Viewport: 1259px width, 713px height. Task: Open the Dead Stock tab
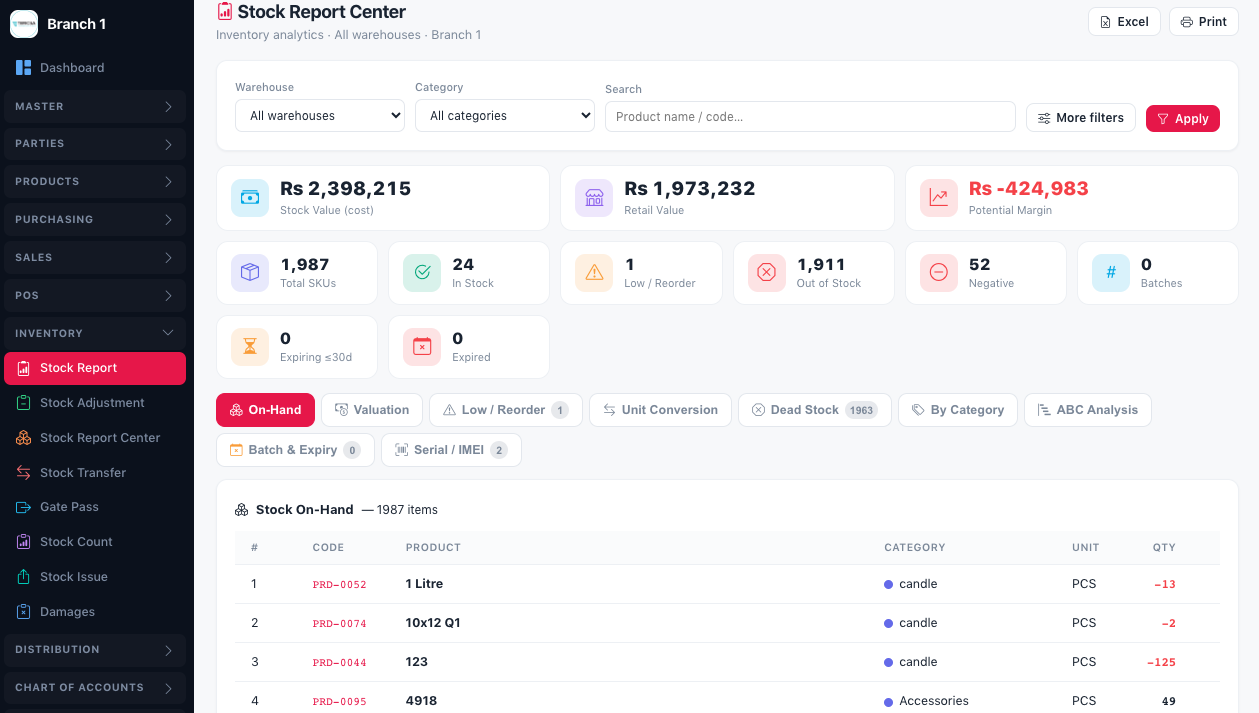pos(815,410)
